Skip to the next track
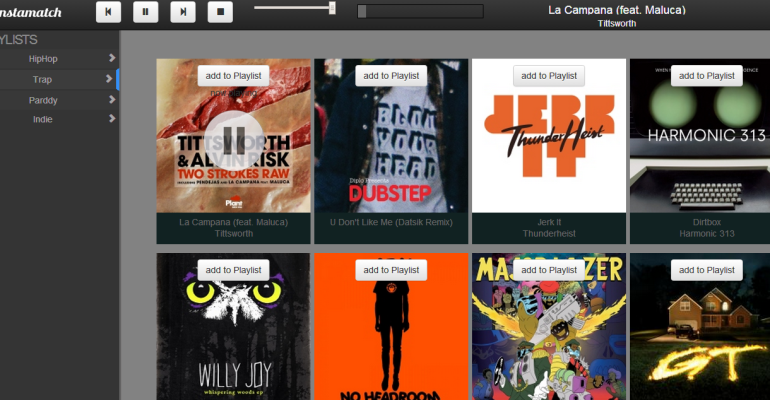The height and width of the screenshot is (400, 770). pyautogui.click(x=183, y=12)
